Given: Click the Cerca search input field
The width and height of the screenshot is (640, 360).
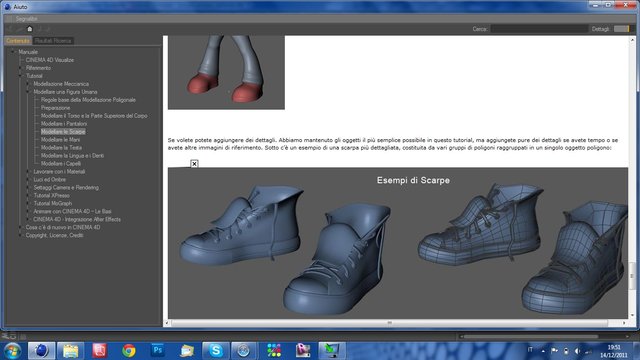Looking at the screenshot, I should 539,29.
